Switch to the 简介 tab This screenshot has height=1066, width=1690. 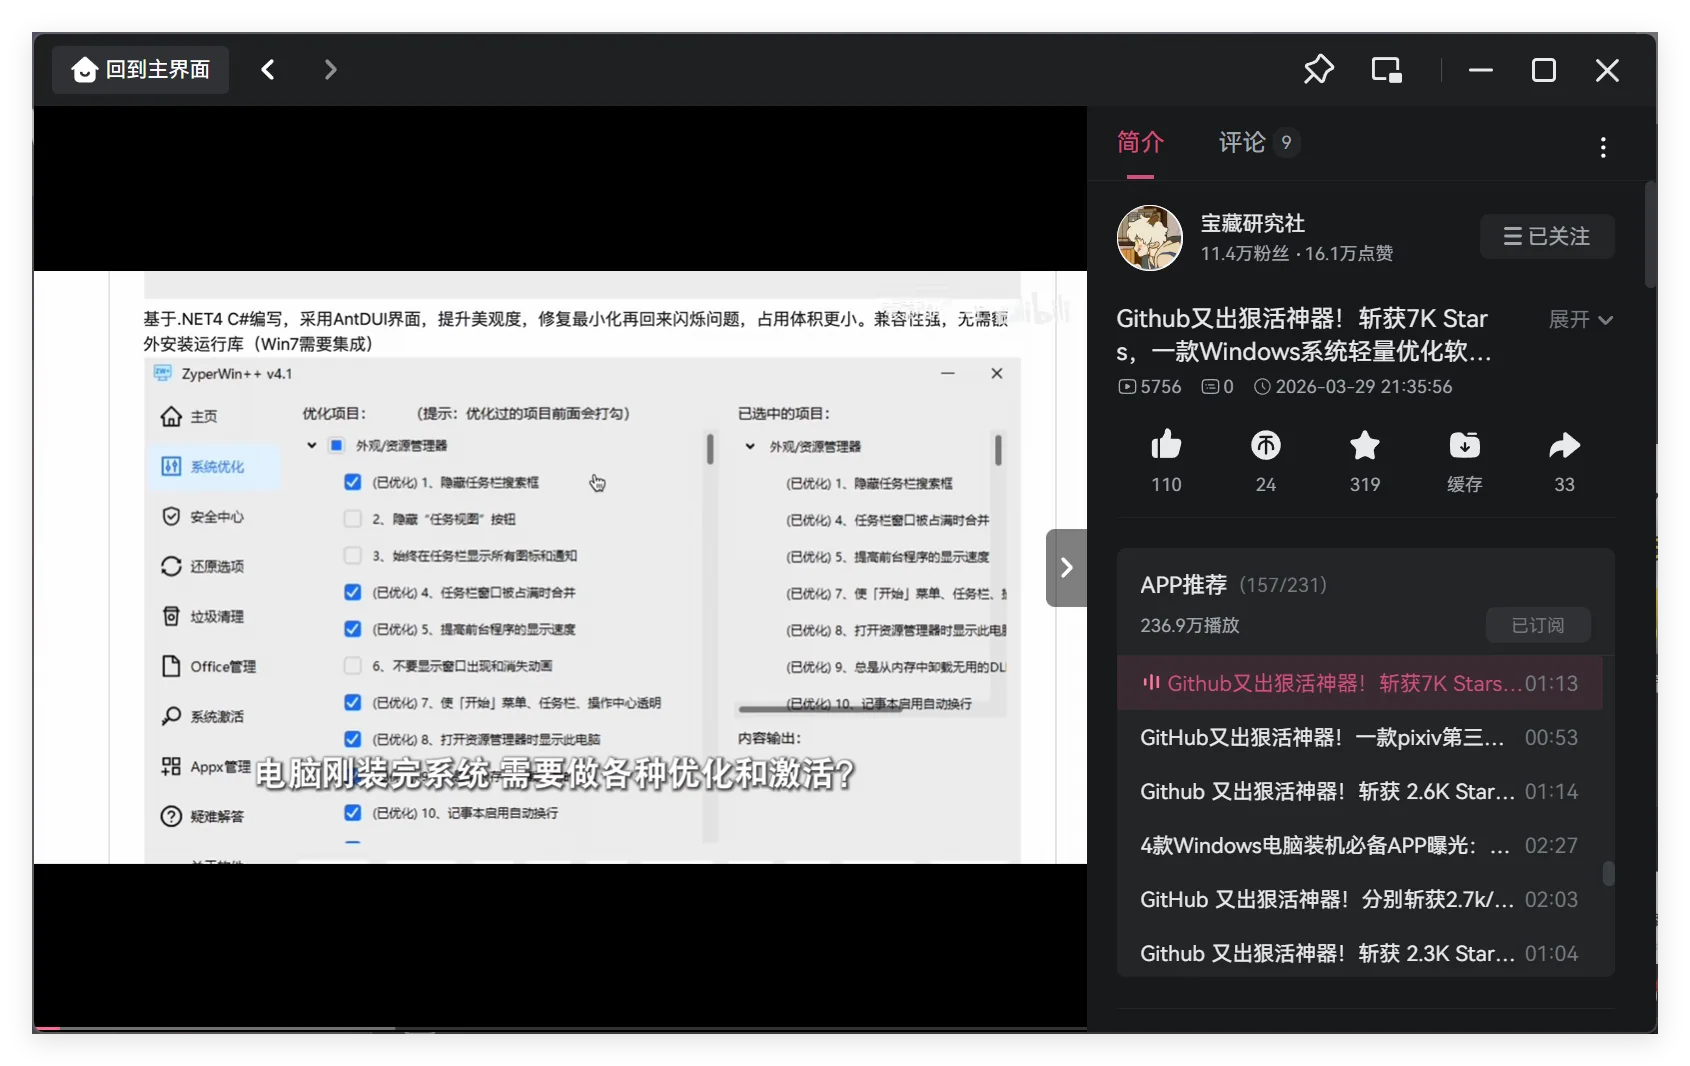(1140, 143)
